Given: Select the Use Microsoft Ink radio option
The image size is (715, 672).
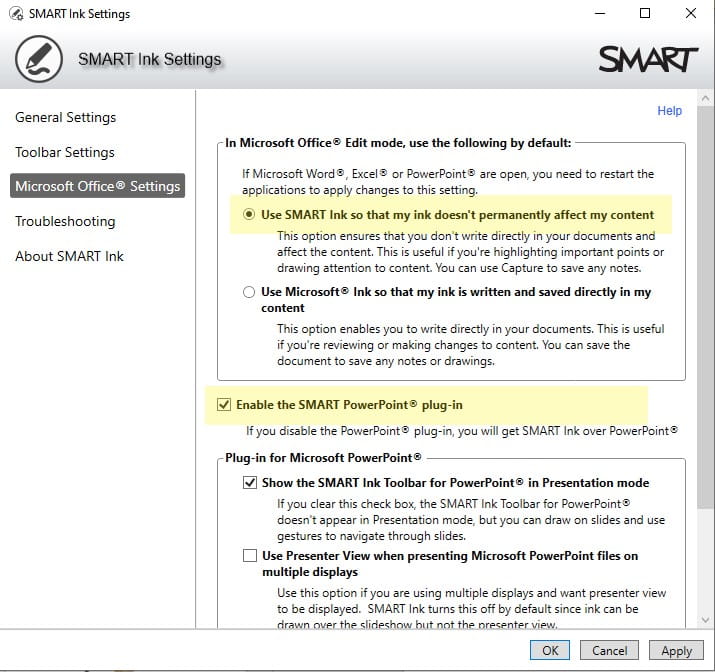Looking at the screenshot, I should pos(249,293).
